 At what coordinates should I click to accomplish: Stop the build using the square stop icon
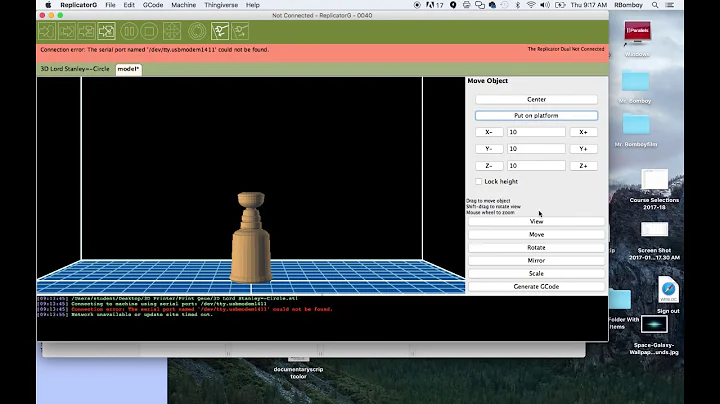(x=149, y=31)
